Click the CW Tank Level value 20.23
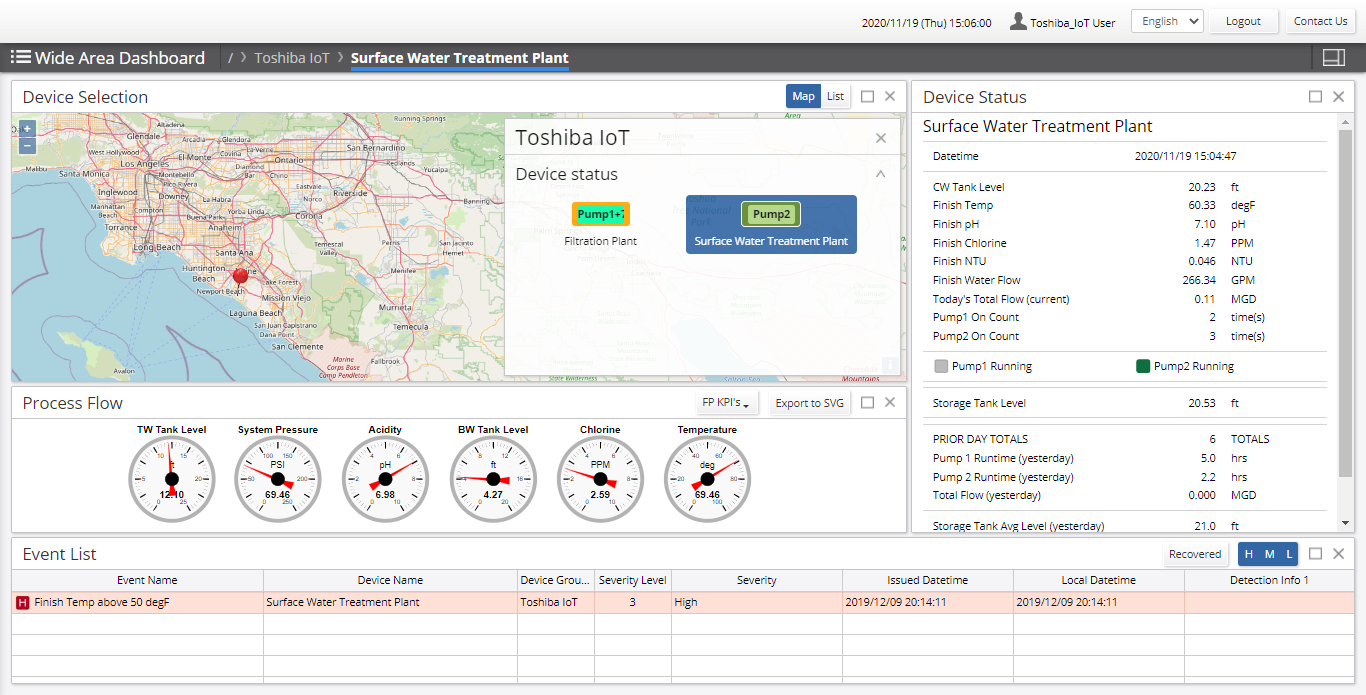This screenshot has width=1366, height=695. [x=1202, y=187]
